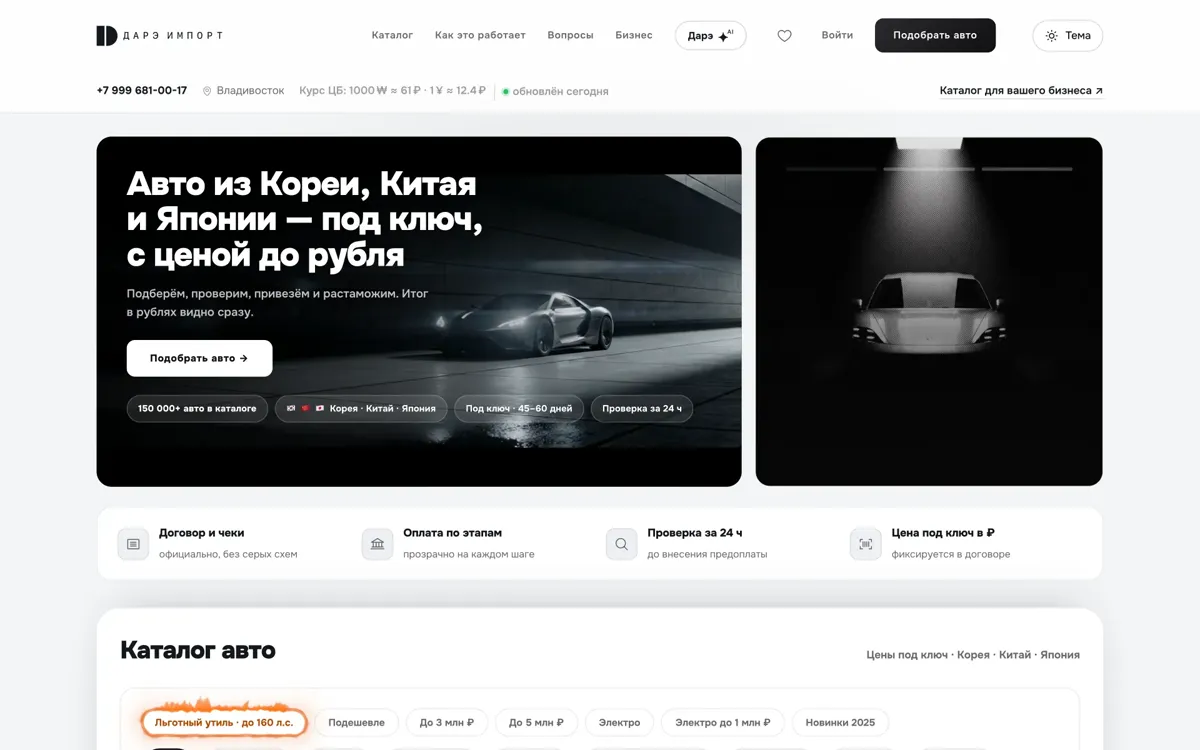The height and width of the screenshot is (750, 1200).
Task: Click the Проверка за 24 ч hero chip
Action: pyautogui.click(x=642, y=408)
